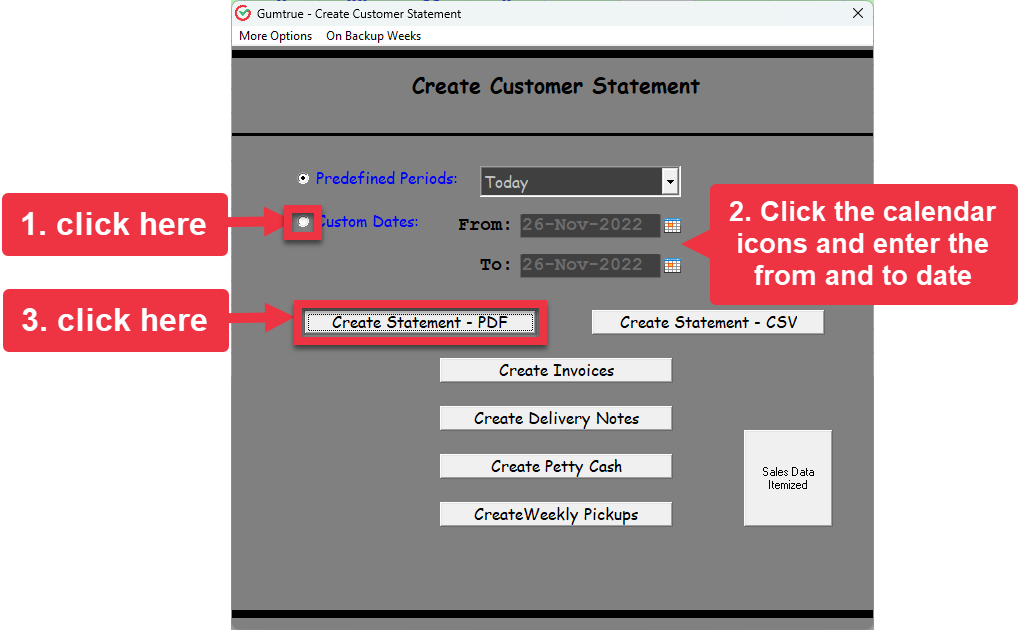Open the On Backup Weeks menu
This screenshot has width=1020, height=630.
click(x=373, y=36)
